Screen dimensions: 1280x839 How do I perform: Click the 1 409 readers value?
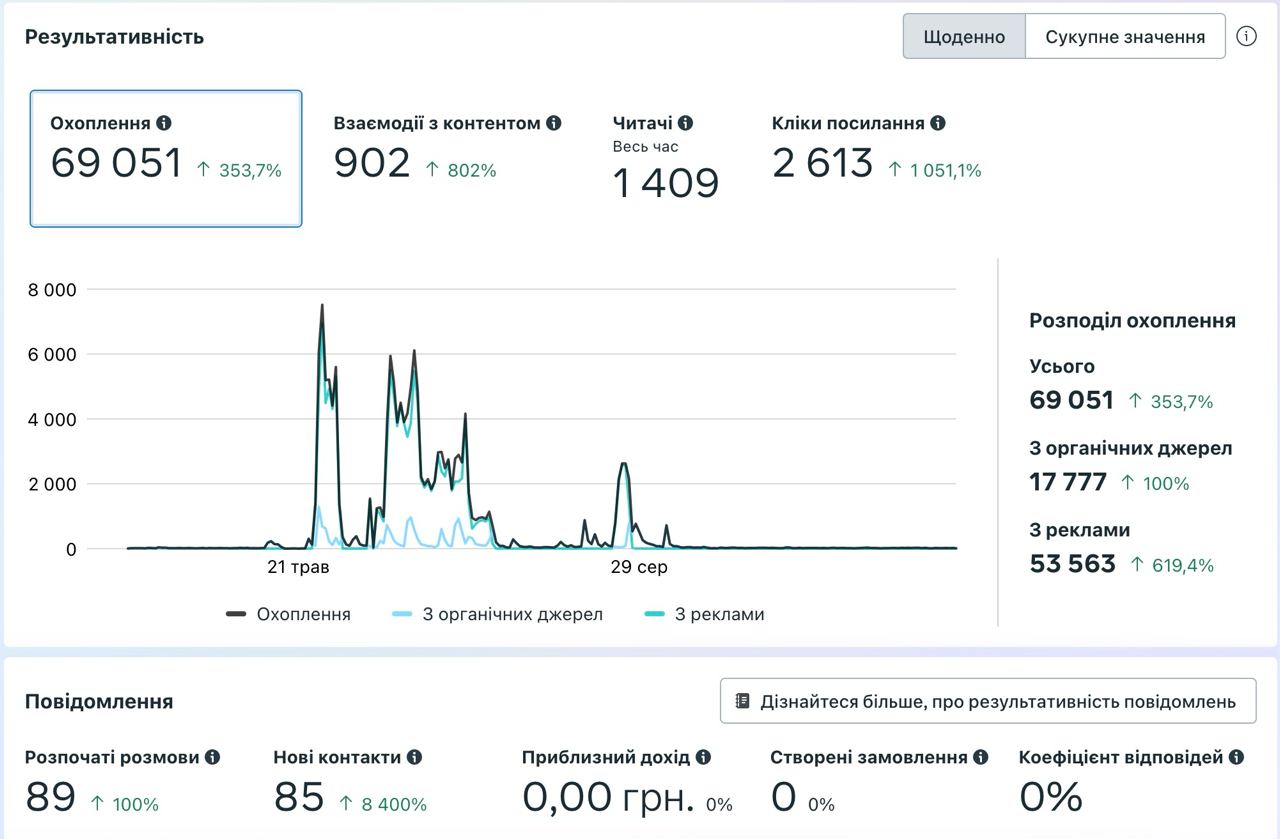click(666, 184)
